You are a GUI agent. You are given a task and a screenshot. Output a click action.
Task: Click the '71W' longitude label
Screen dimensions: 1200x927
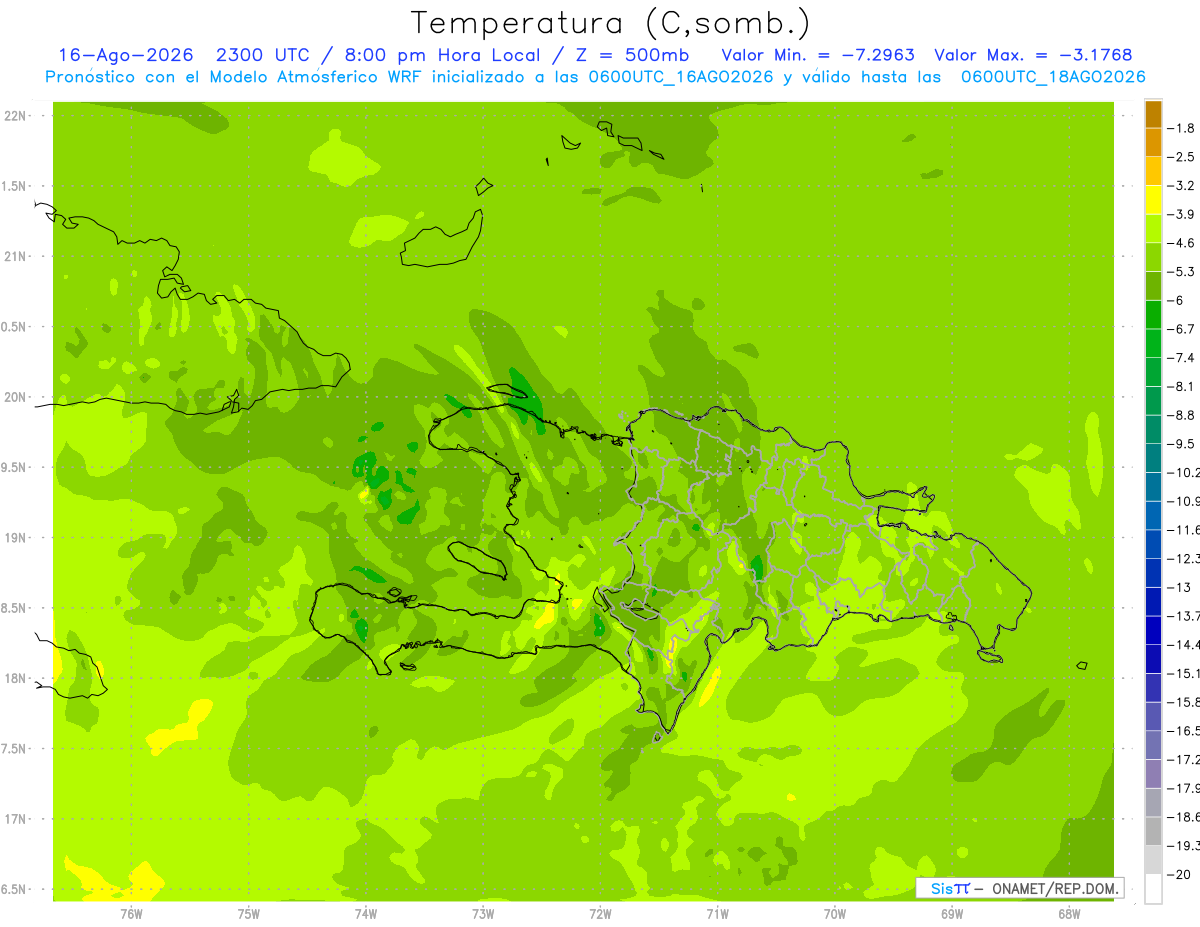click(x=717, y=914)
